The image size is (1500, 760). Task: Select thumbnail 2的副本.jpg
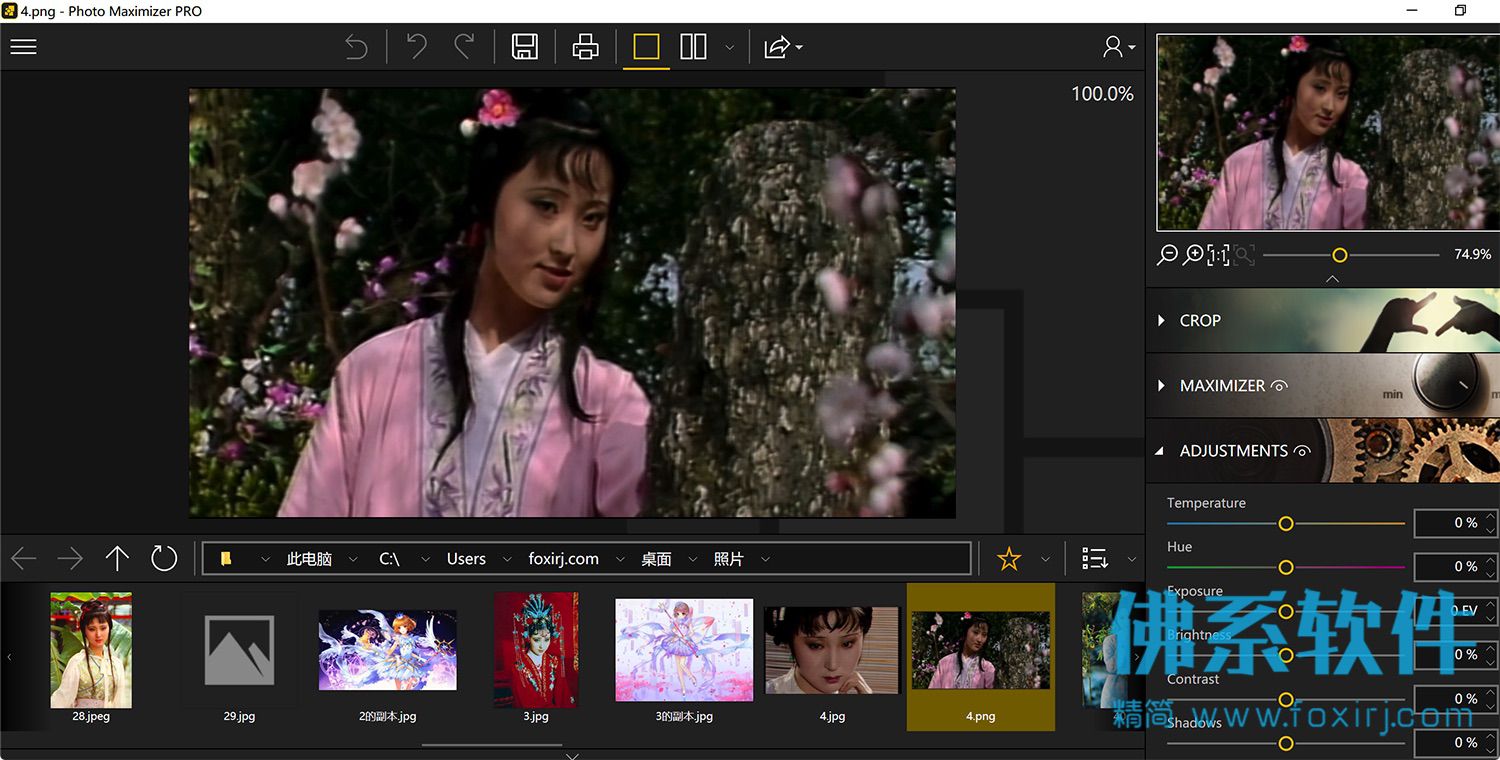[x=388, y=657]
